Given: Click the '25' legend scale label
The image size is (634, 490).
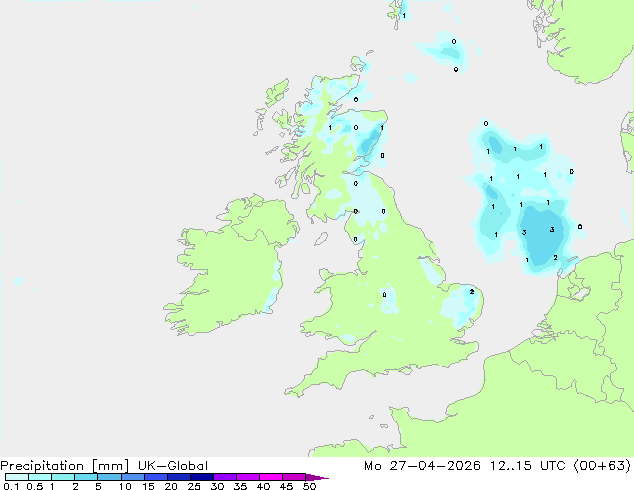Looking at the screenshot, I should pyautogui.click(x=194, y=486).
